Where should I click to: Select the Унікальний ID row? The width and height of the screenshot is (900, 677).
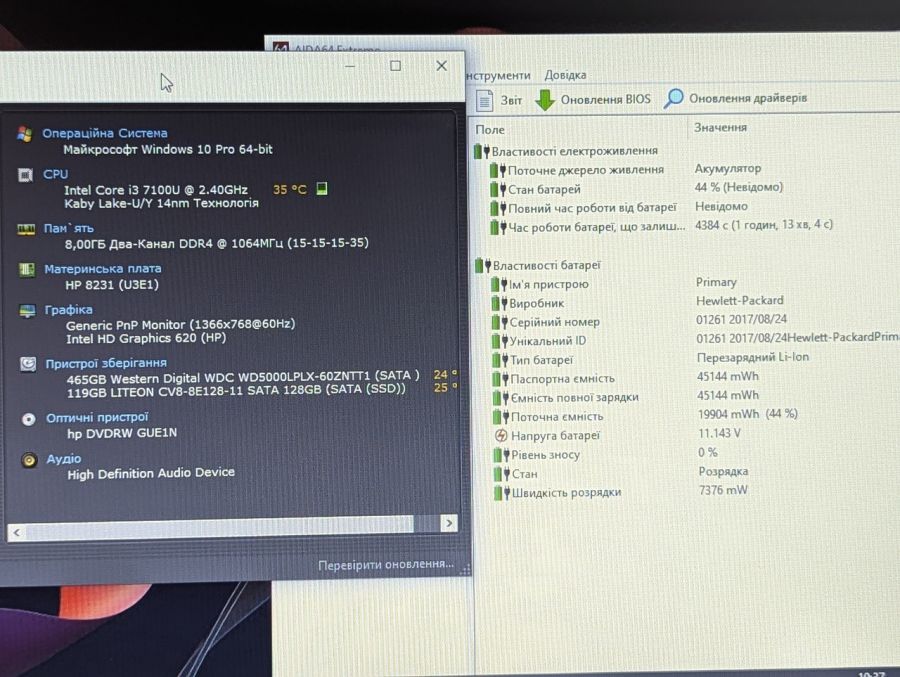pos(696,340)
